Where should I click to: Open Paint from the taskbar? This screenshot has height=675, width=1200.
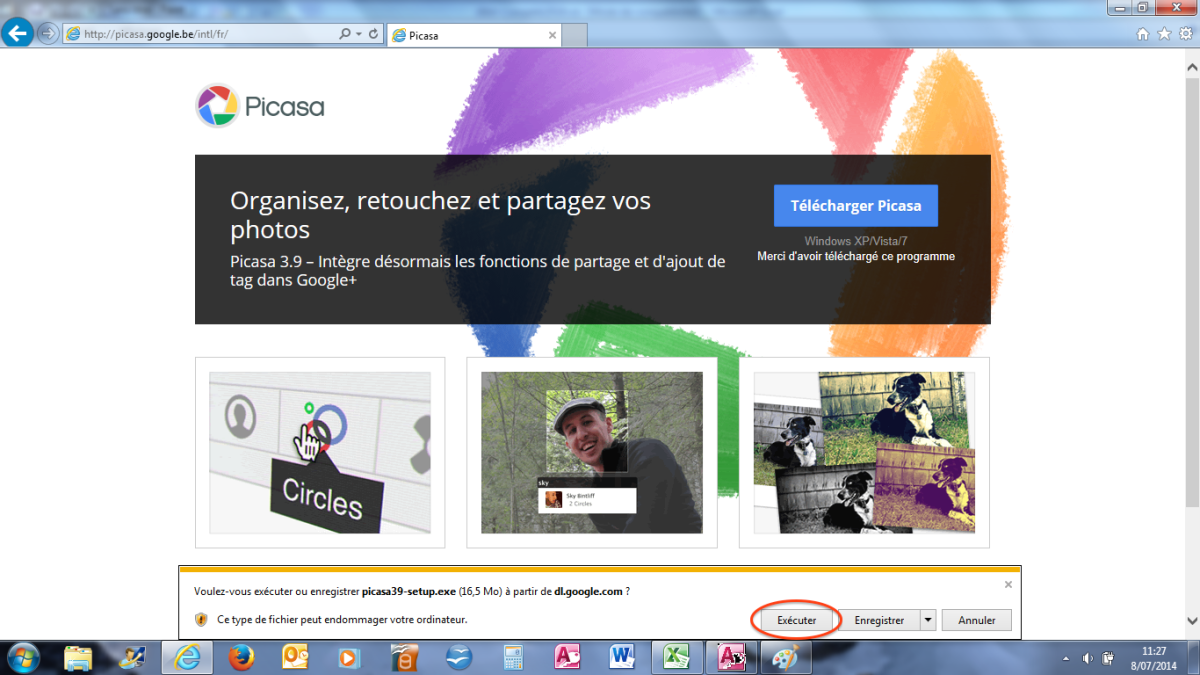coord(785,657)
